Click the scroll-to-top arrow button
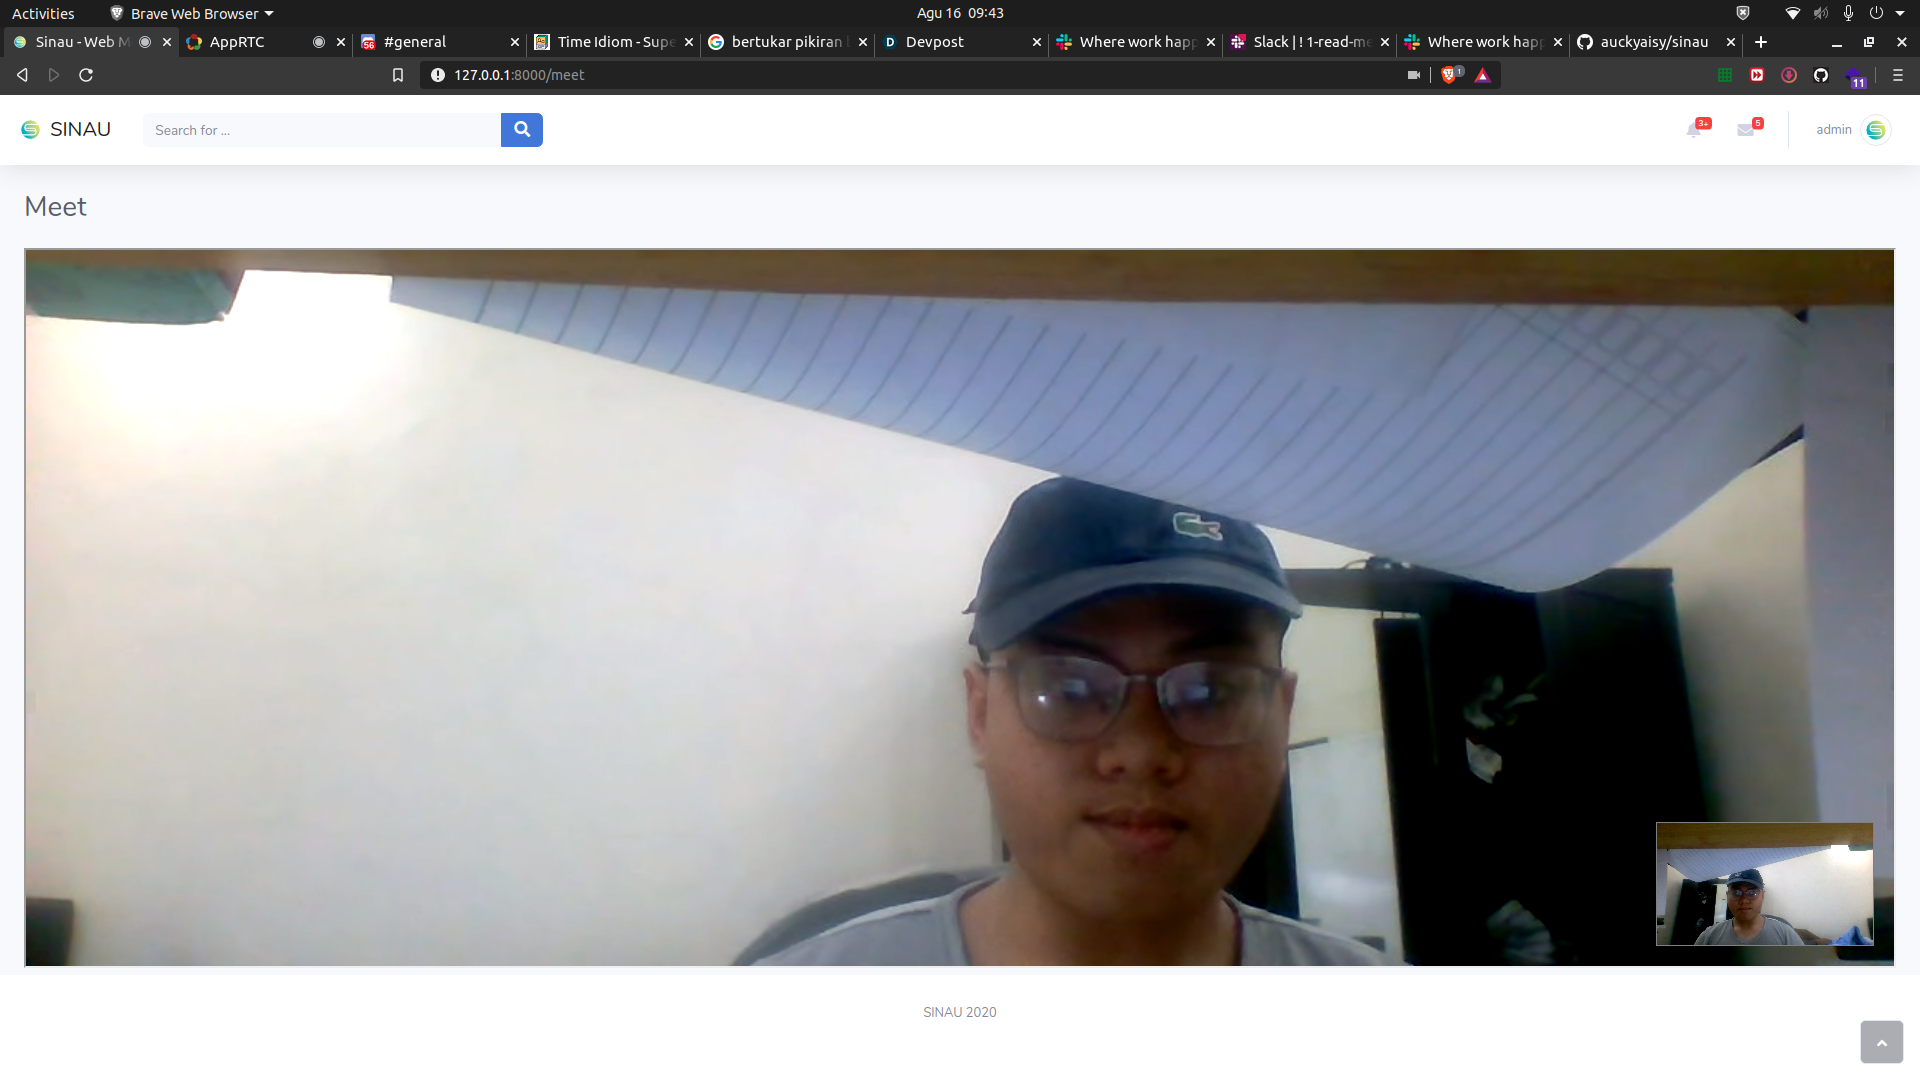Screen dimensions: 1920x1080 [1881, 1042]
